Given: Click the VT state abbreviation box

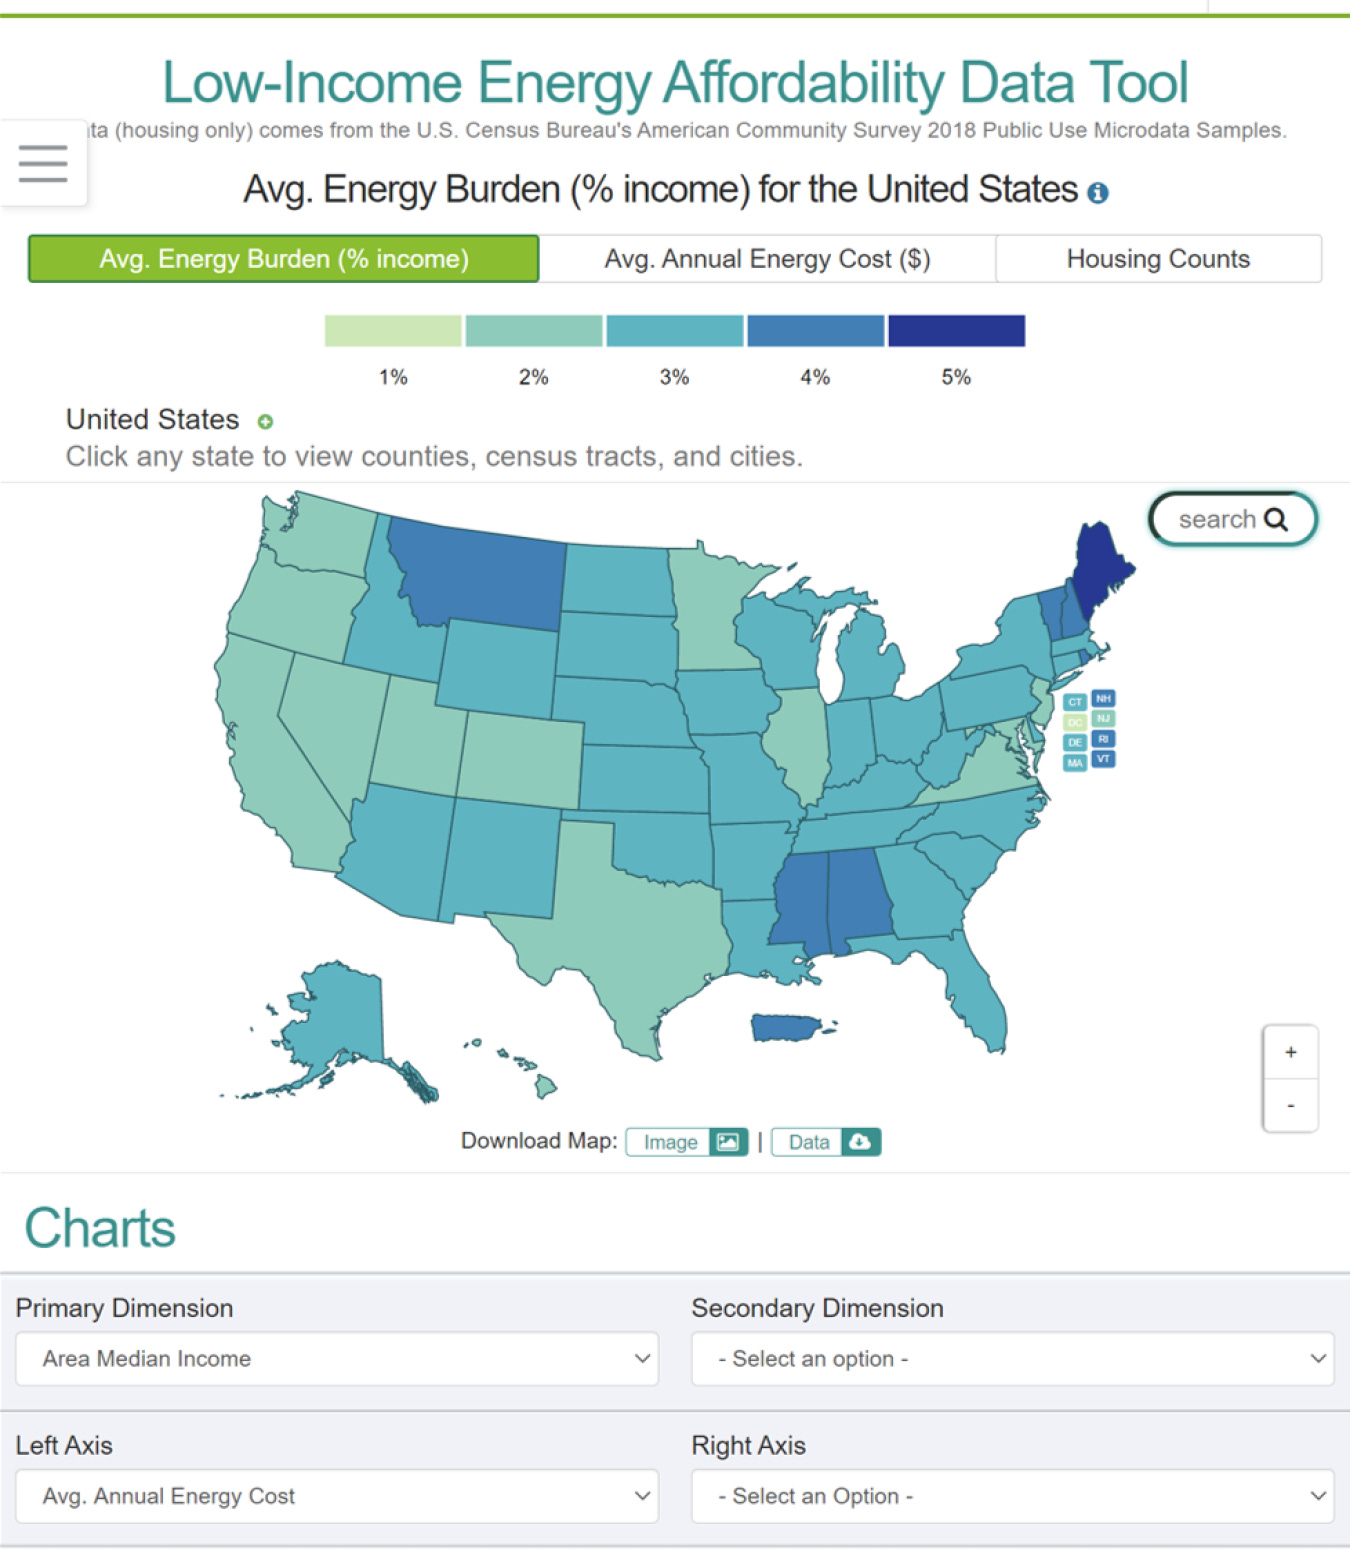Looking at the screenshot, I should [x=1103, y=760].
